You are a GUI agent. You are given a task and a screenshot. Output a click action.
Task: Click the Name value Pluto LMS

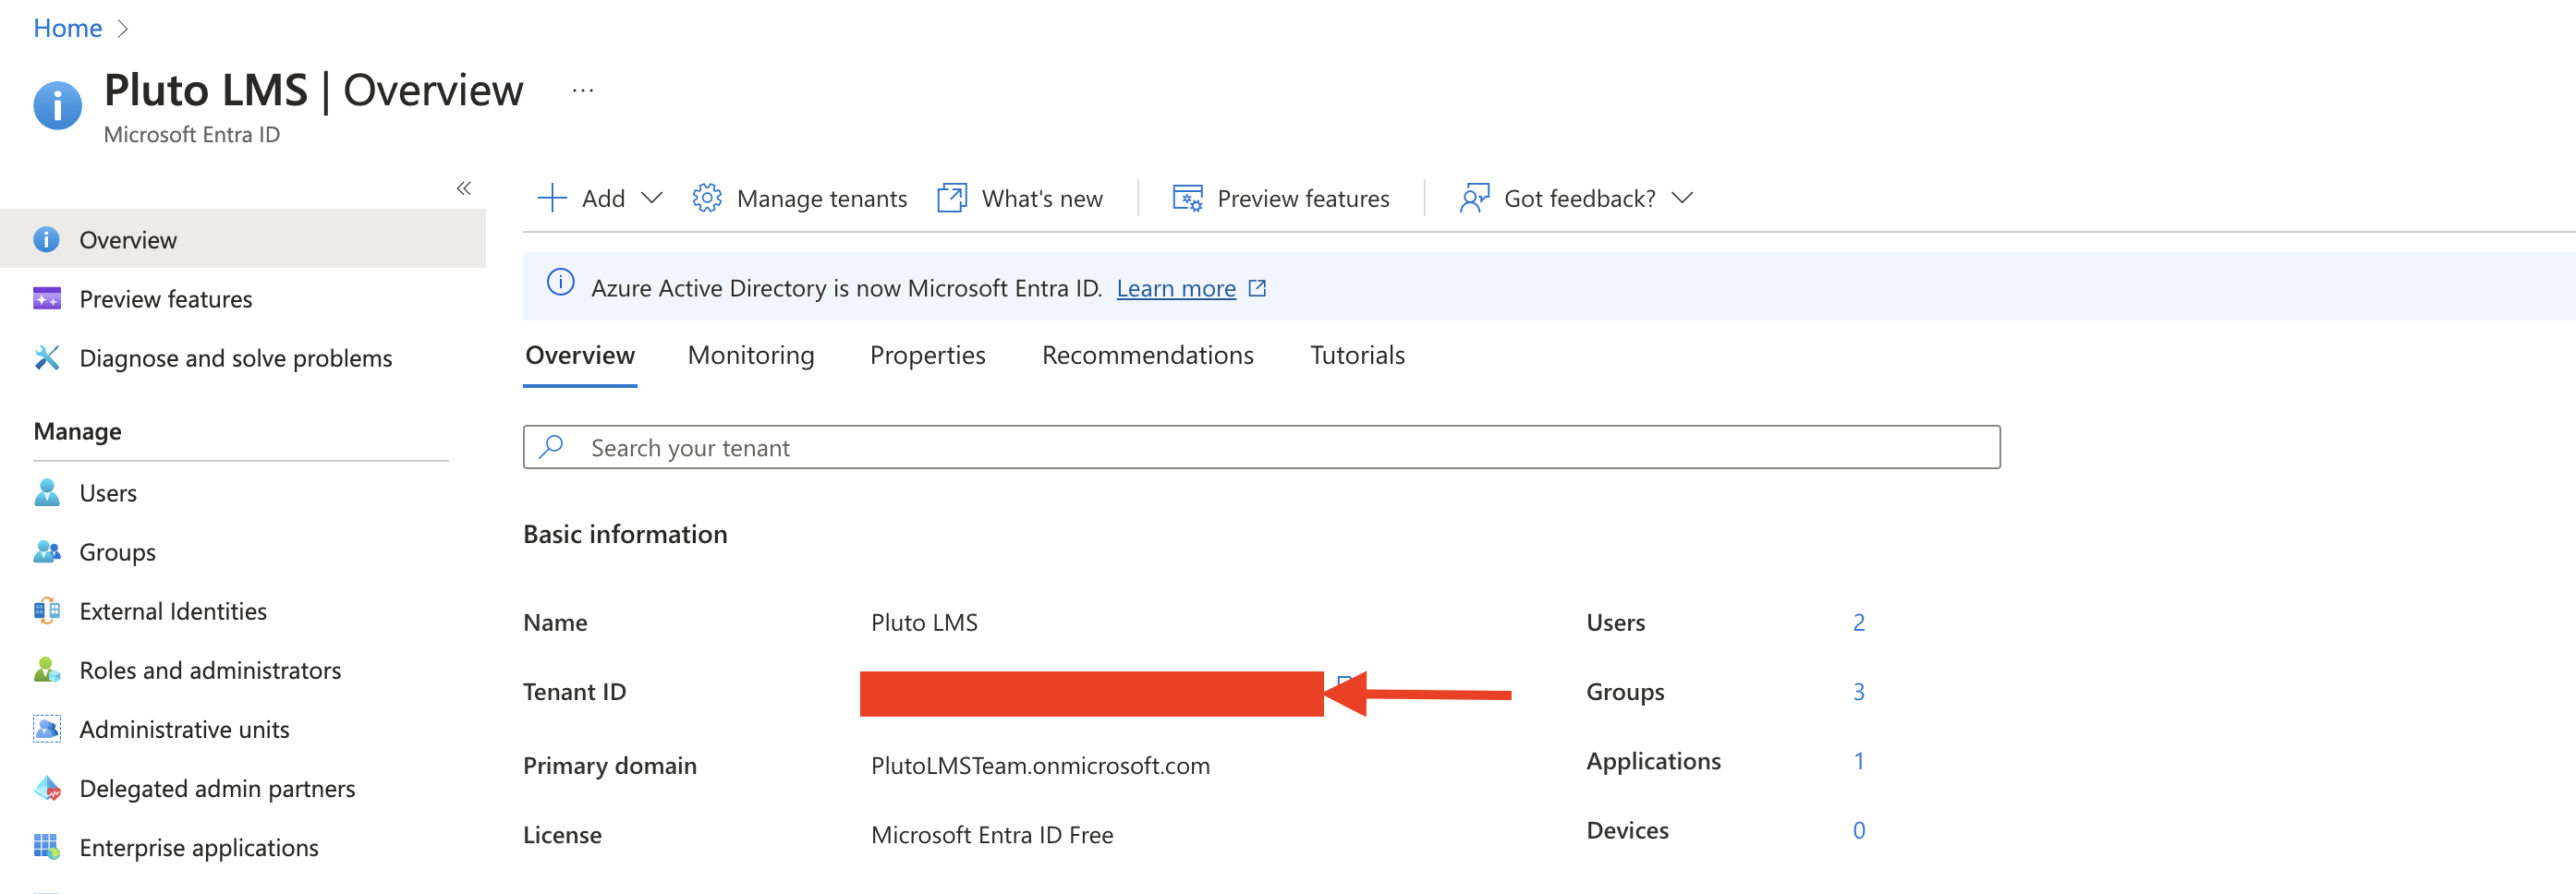coord(924,622)
